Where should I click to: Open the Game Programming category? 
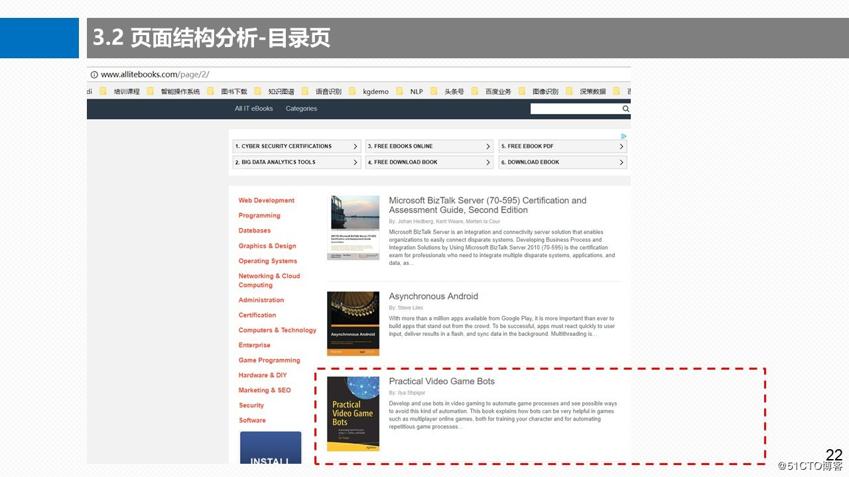269,360
